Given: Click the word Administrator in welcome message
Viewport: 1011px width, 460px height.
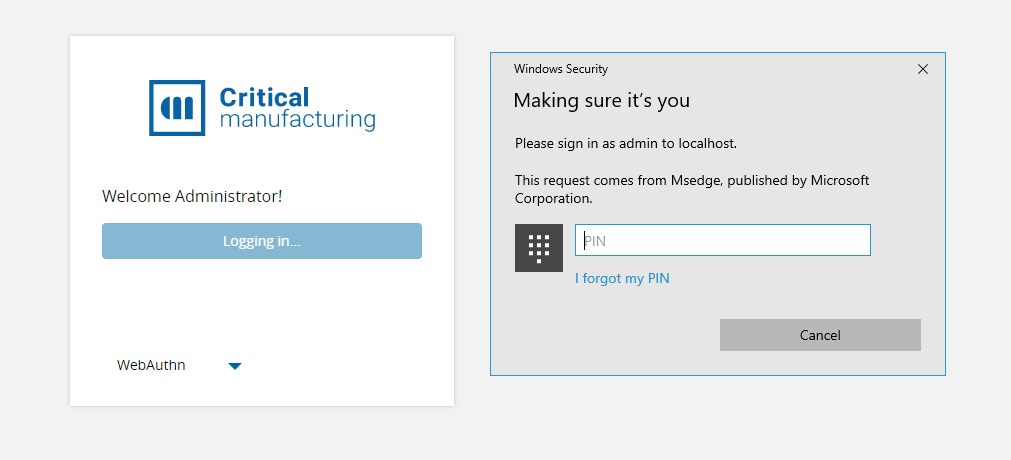Looking at the screenshot, I should pos(227,196).
